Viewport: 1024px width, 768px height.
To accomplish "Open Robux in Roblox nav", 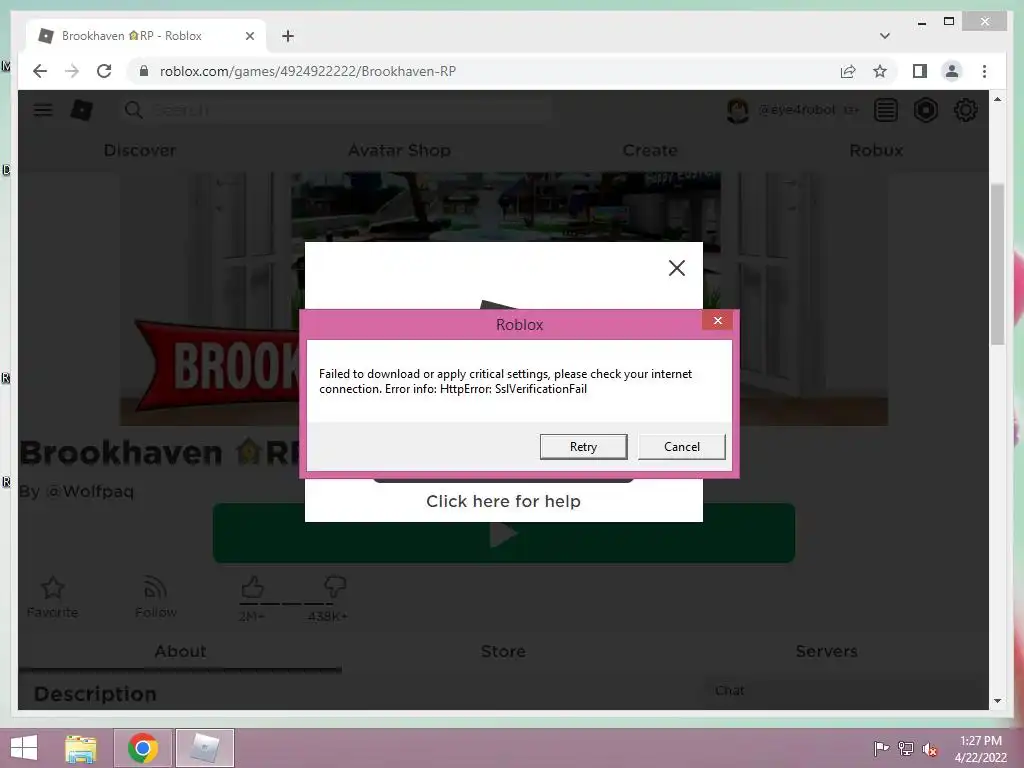I will pos(876,150).
